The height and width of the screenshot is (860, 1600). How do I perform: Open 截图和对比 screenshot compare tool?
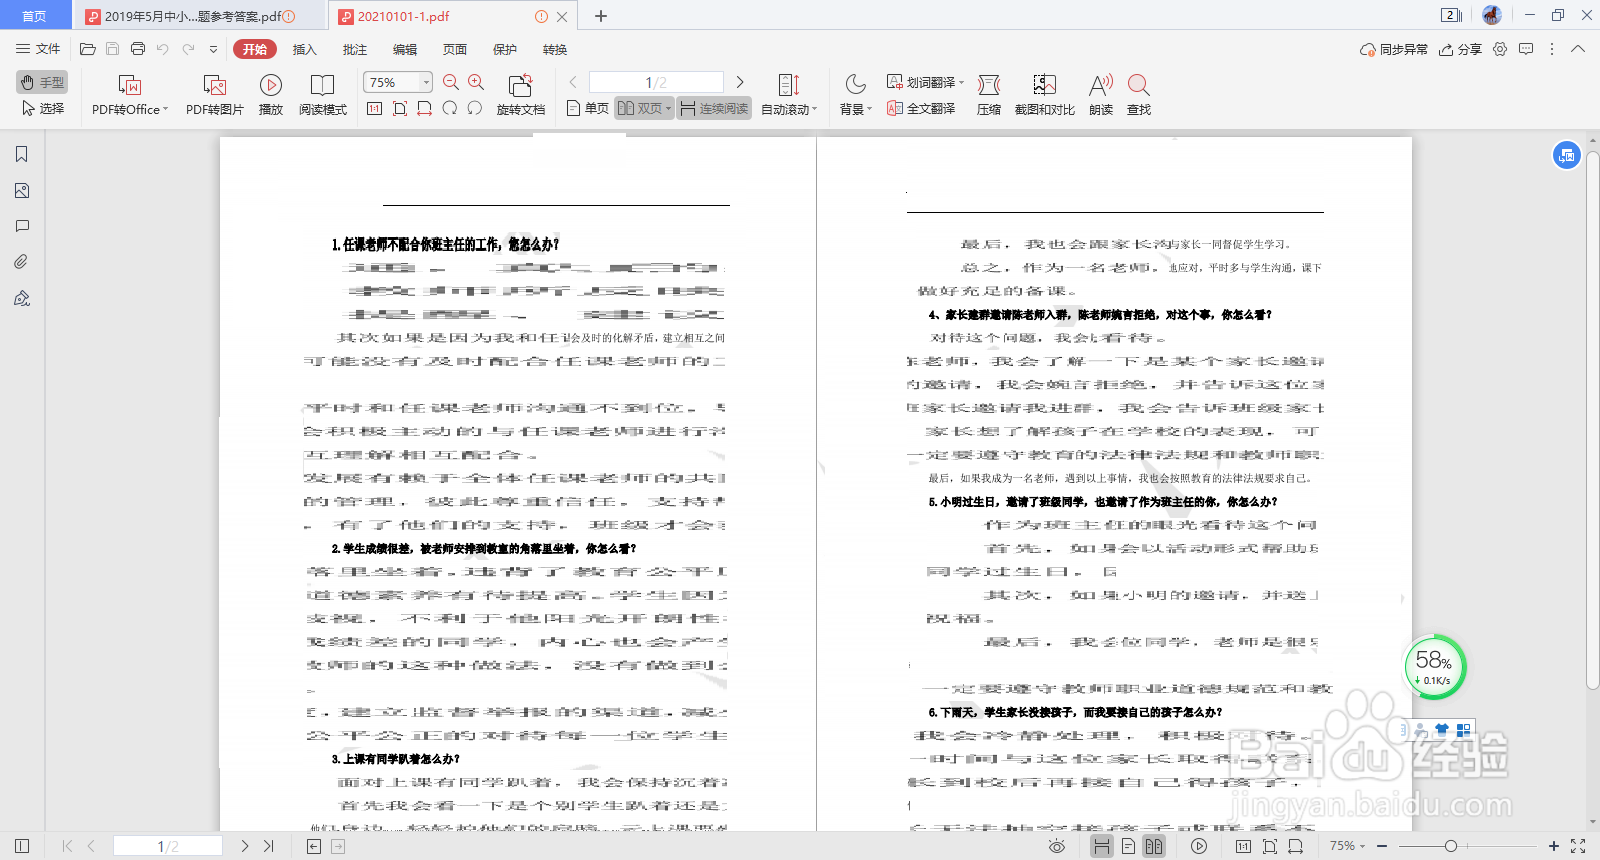[1044, 96]
